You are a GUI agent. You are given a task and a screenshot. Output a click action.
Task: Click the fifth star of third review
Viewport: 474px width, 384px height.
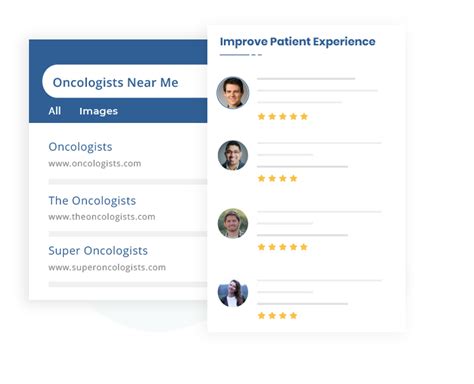click(304, 247)
